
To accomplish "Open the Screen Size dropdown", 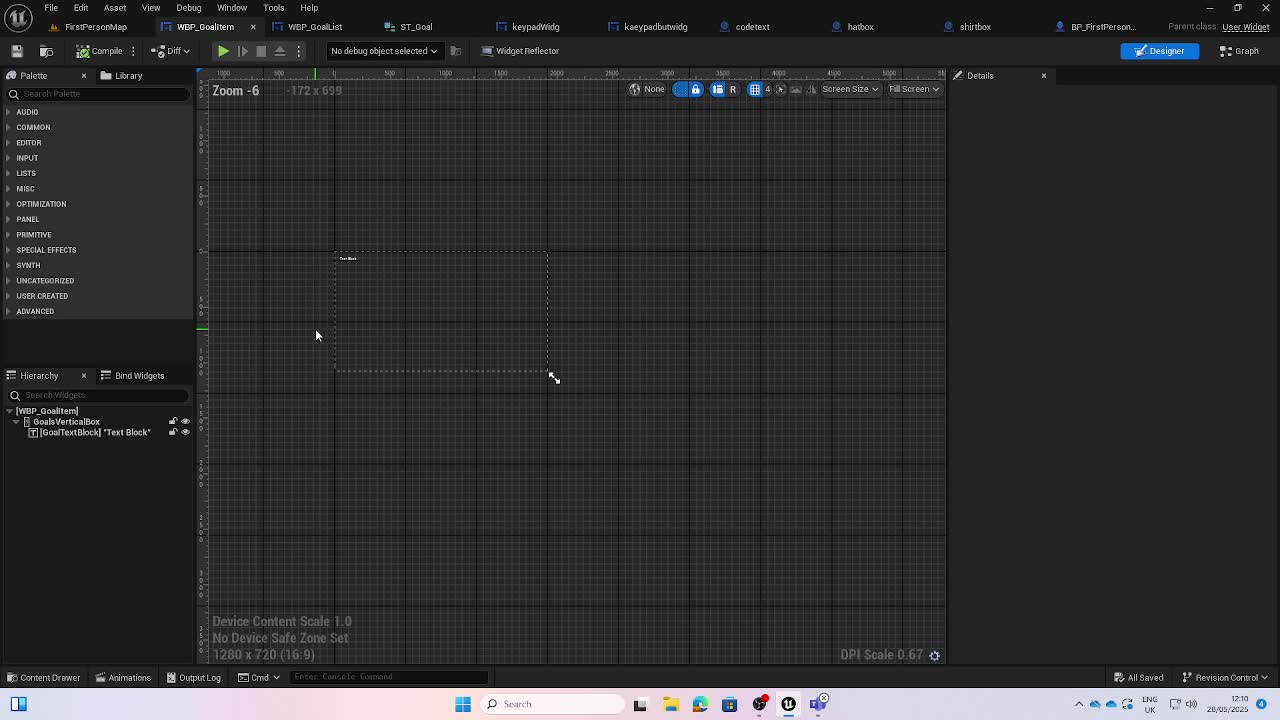I will pos(850,89).
